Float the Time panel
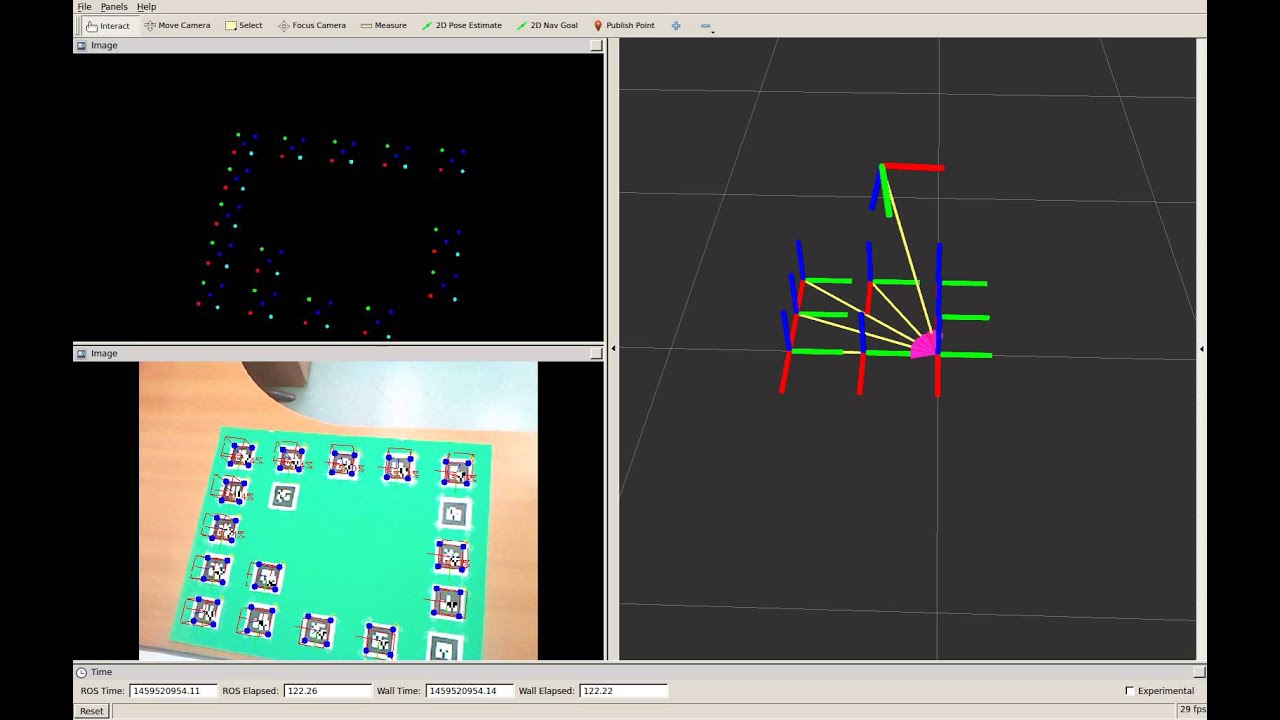1280x720 pixels. [1199, 673]
